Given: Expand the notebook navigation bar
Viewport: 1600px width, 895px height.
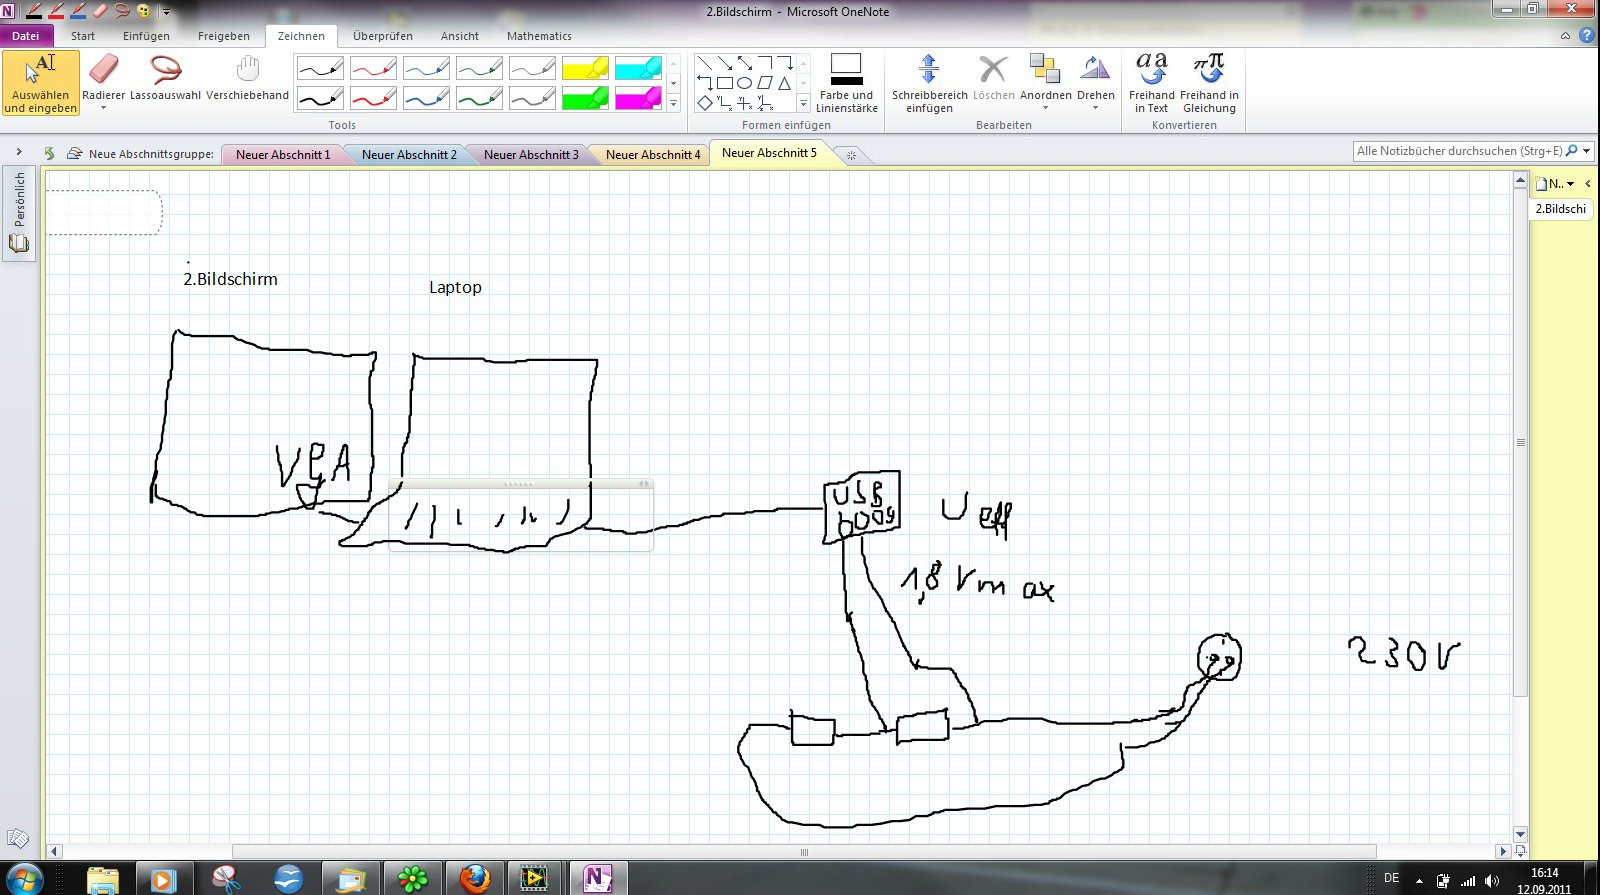Looking at the screenshot, I should click(x=19, y=152).
